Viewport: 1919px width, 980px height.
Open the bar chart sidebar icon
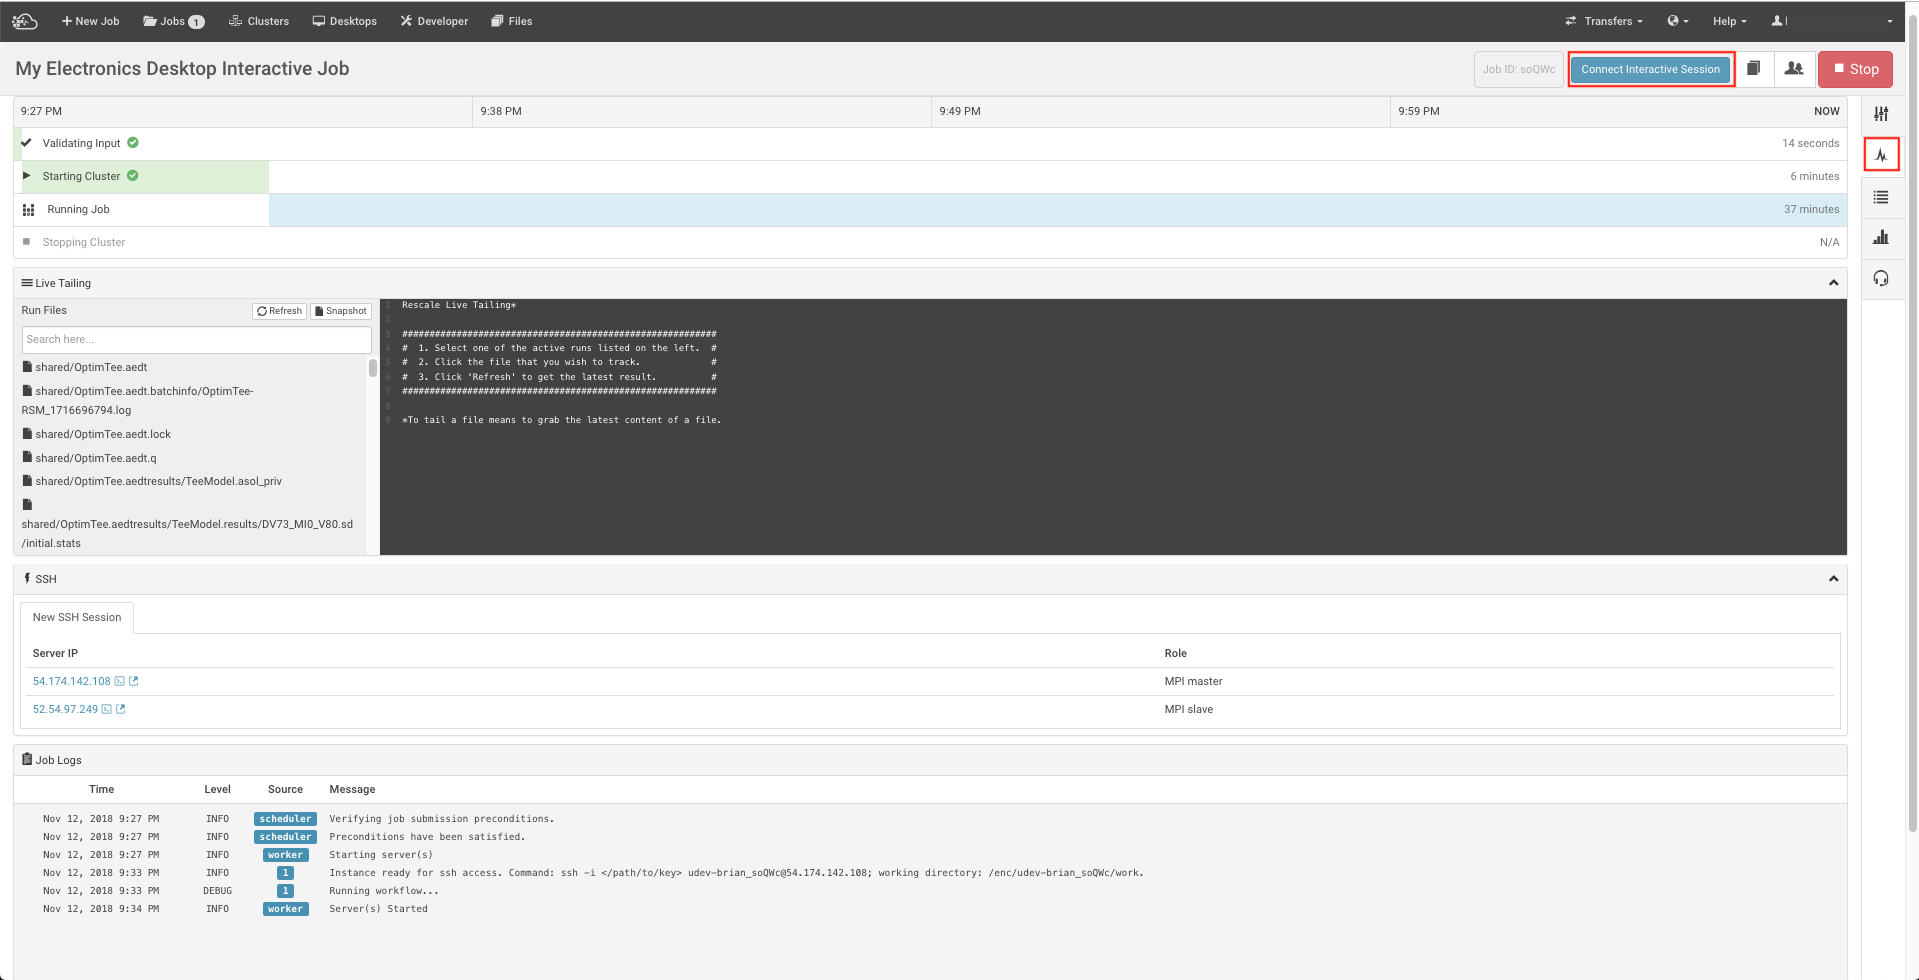pos(1881,237)
